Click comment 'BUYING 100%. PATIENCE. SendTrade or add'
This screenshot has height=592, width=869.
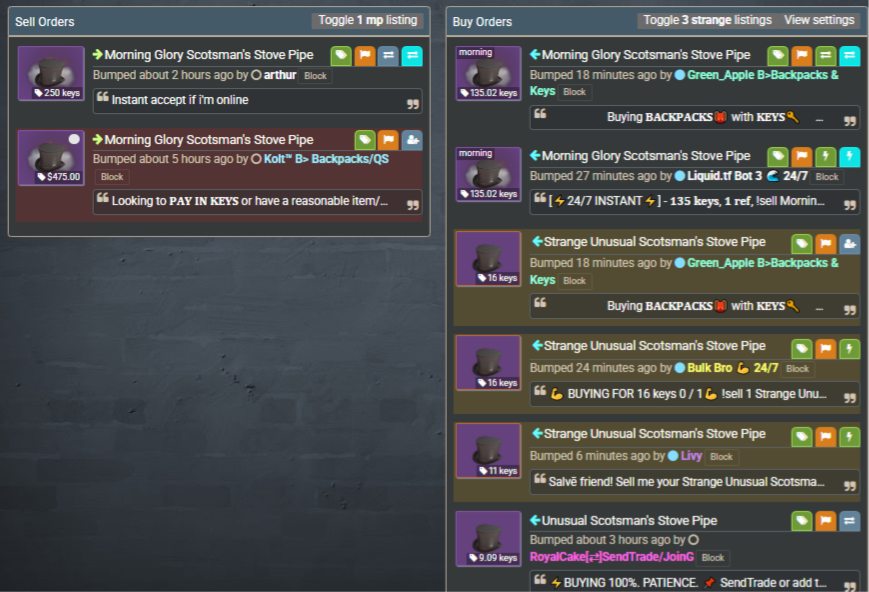[694, 582]
